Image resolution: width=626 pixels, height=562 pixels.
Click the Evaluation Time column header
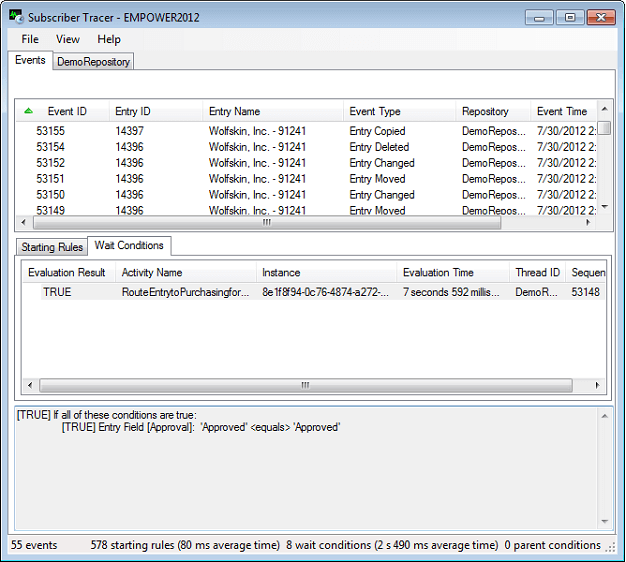453,273
